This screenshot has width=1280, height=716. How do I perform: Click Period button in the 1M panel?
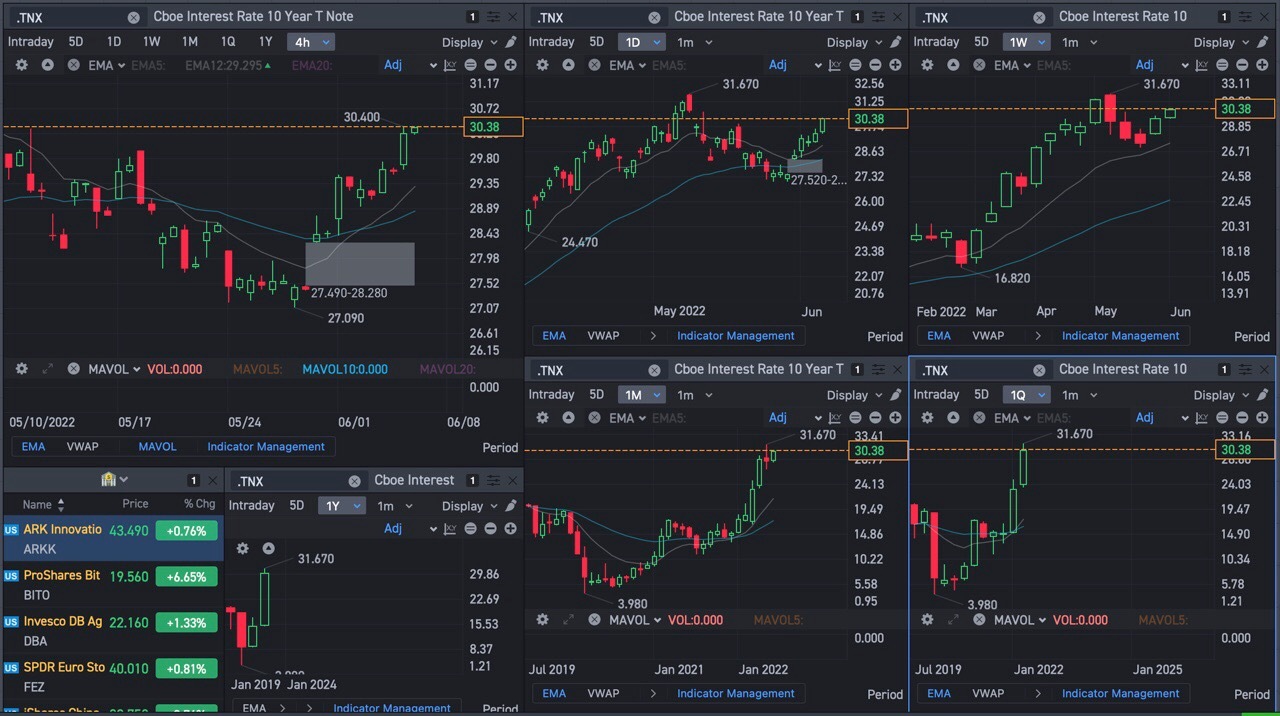[x=885, y=694]
